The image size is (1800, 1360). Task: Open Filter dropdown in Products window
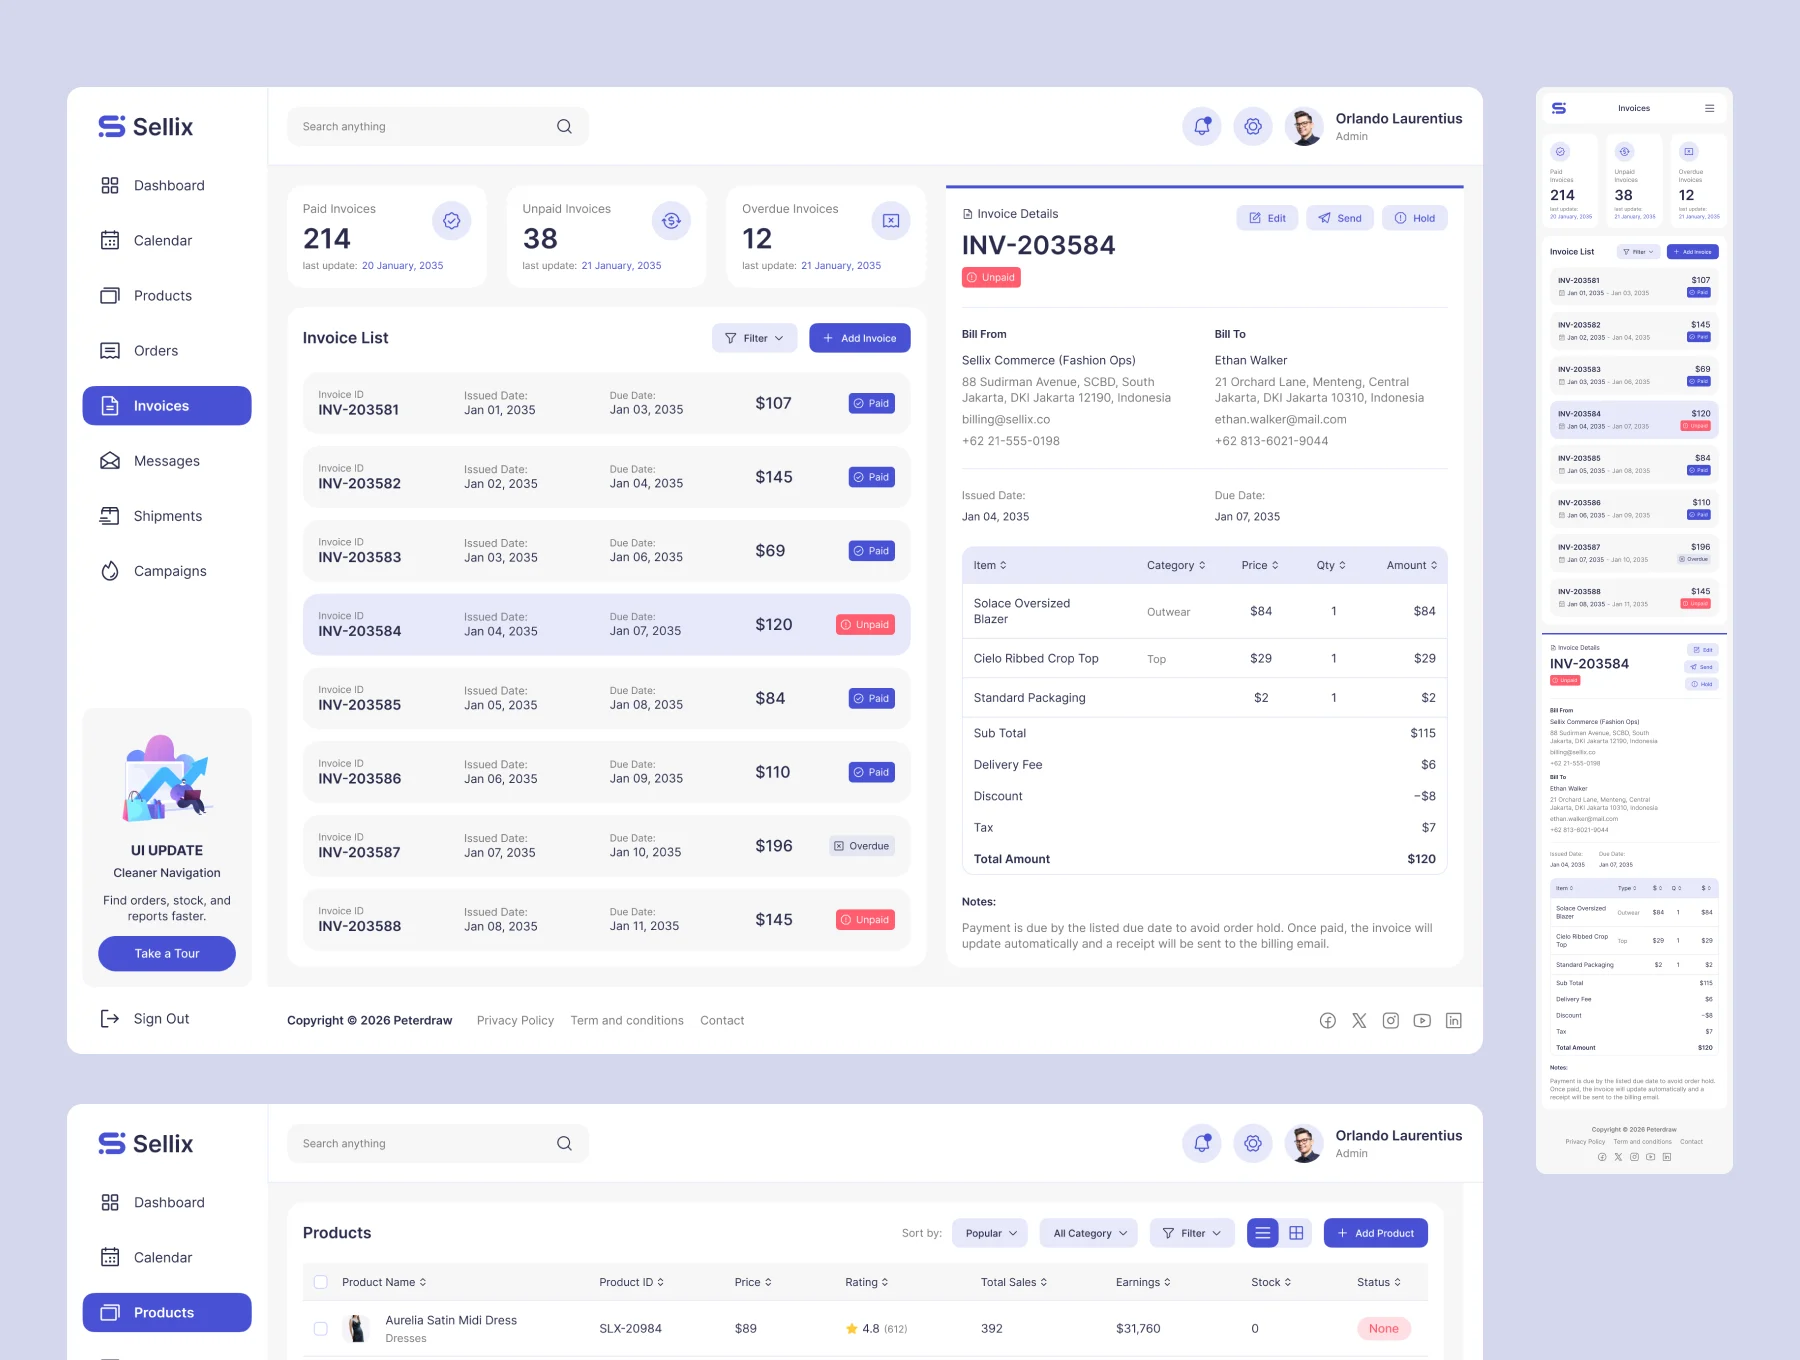coord(1192,1233)
